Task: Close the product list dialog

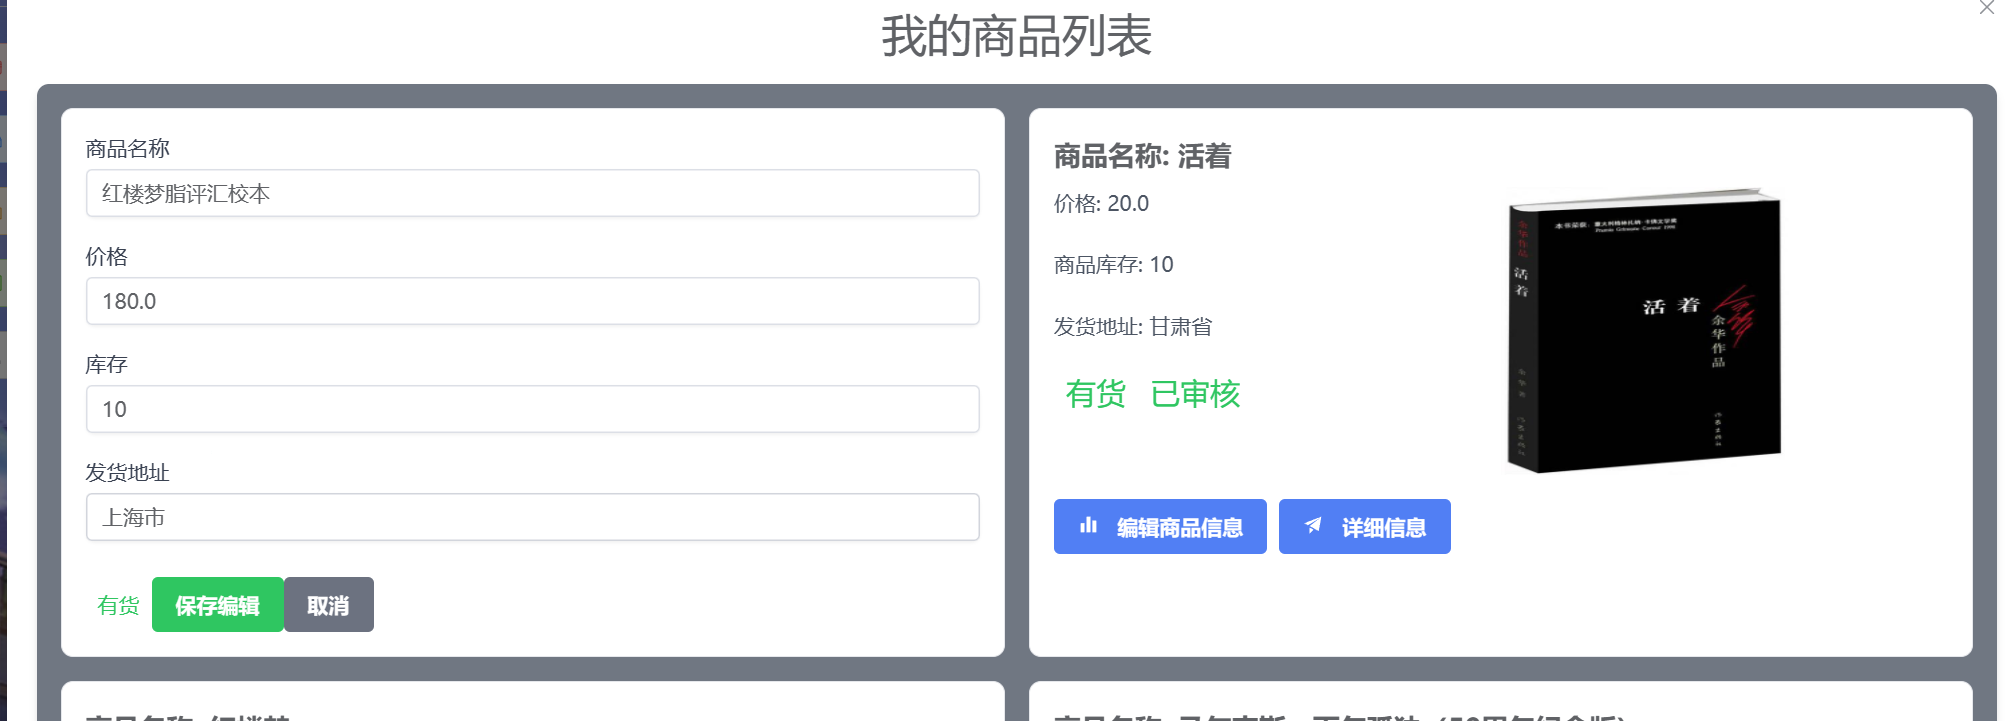Action: click(1986, 8)
